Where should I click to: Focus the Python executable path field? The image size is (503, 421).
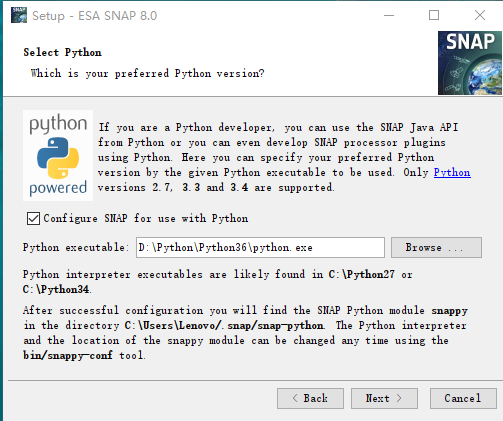pyautogui.click(x=260, y=247)
